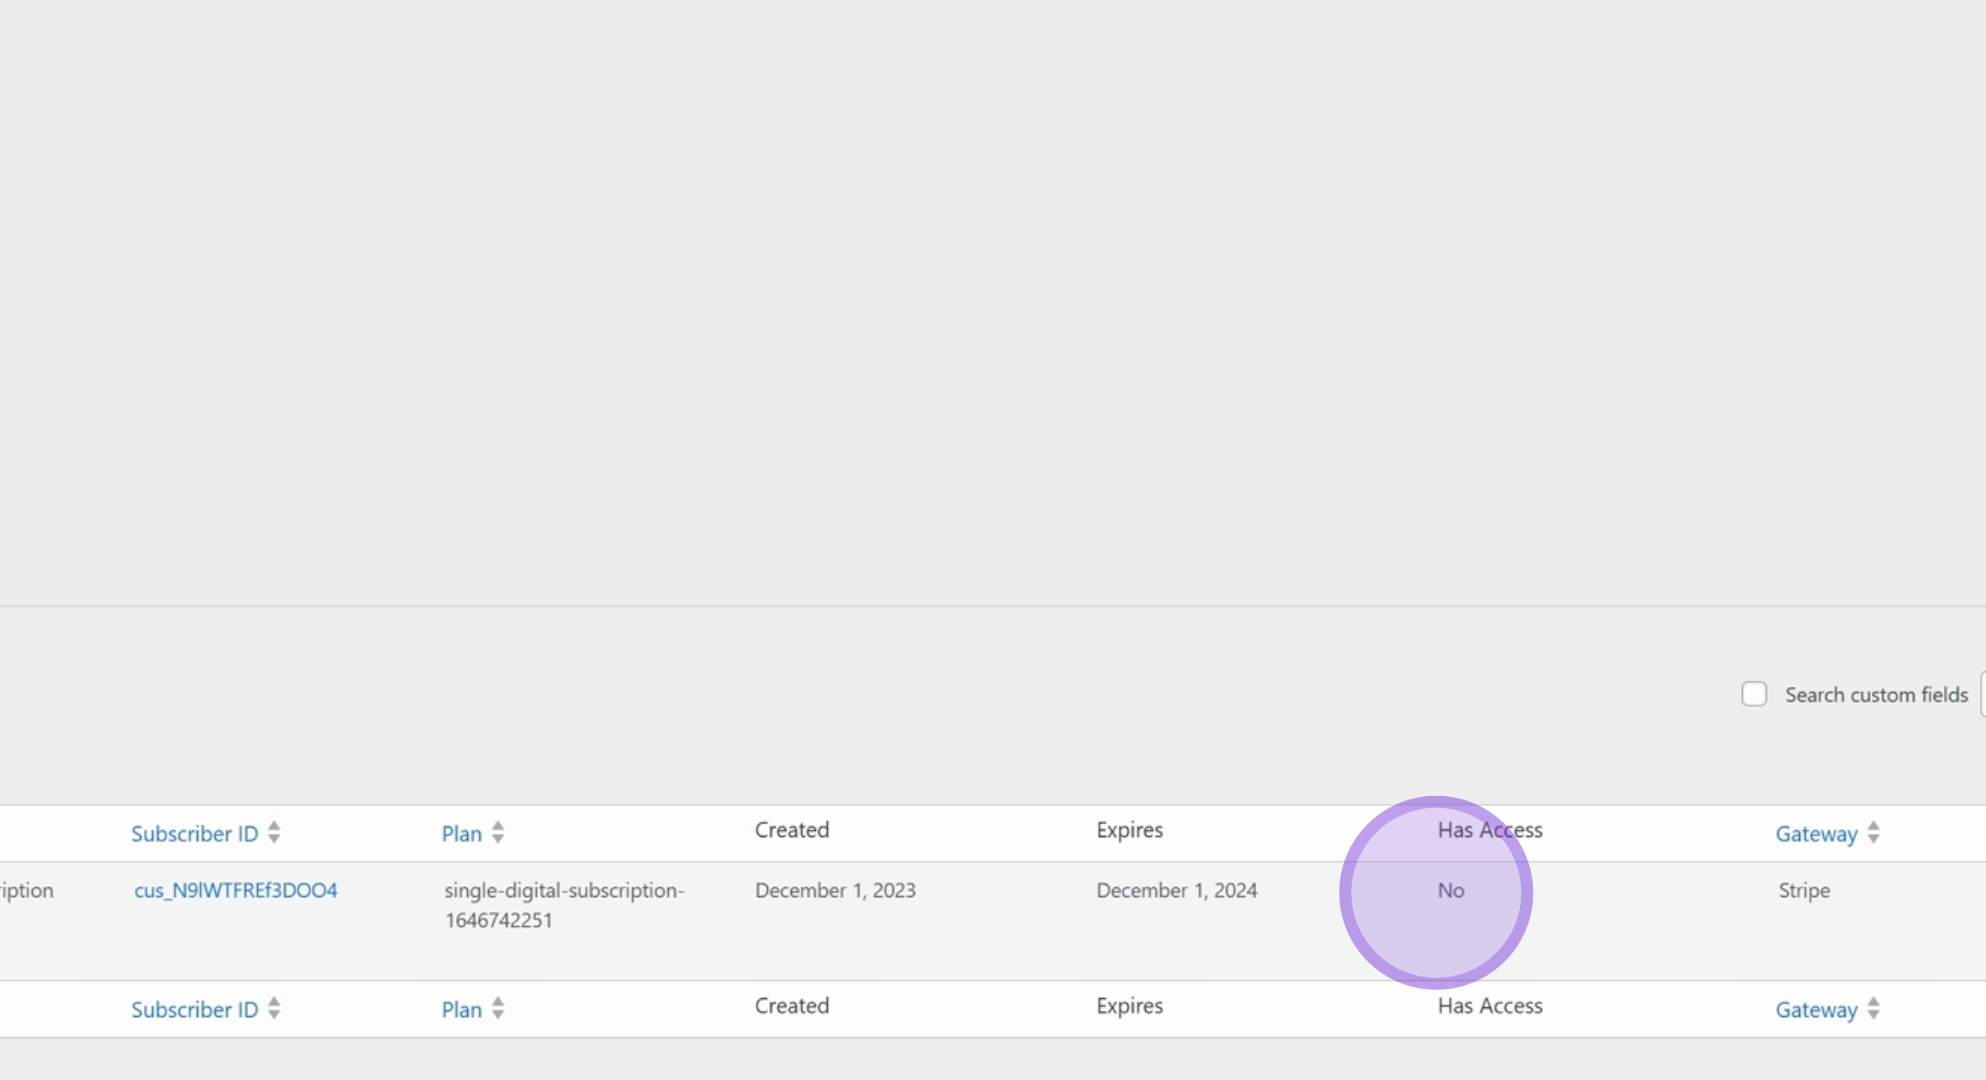Enable the Search custom fields checkbox
This screenshot has height=1080, width=1986.
(x=1754, y=694)
